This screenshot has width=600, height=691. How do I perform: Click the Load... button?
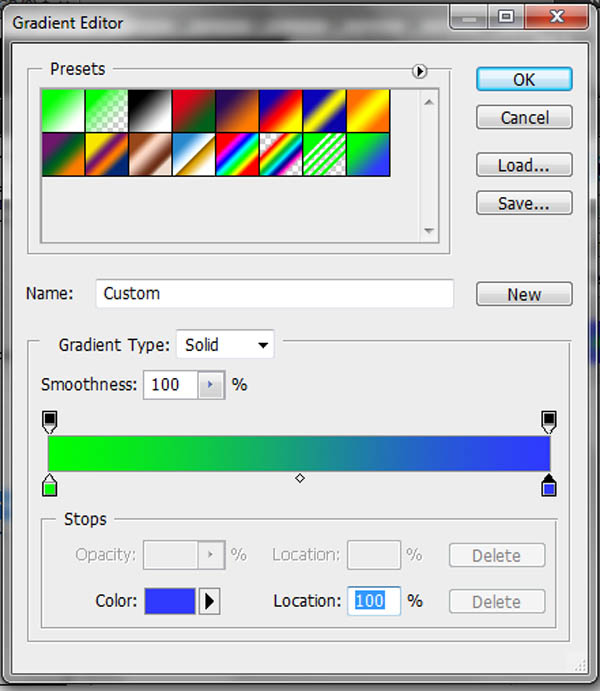524,165
